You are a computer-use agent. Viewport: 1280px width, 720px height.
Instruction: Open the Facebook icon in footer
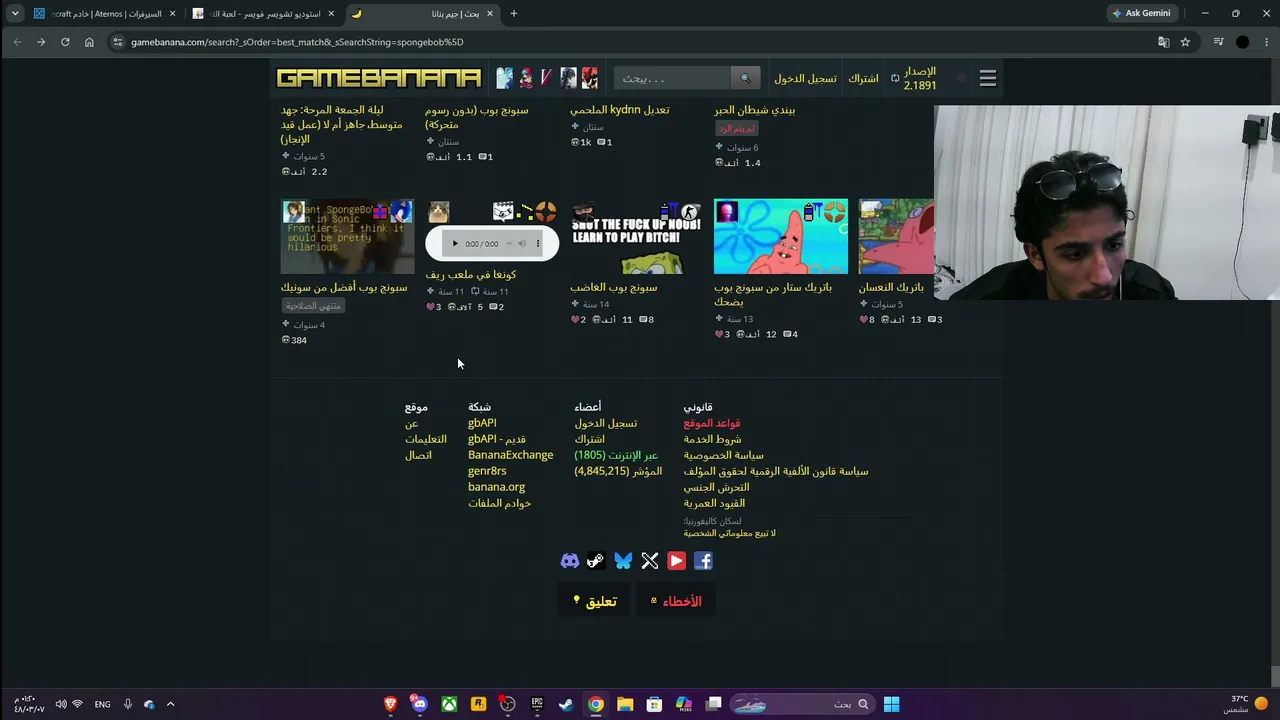pos(704,561)
